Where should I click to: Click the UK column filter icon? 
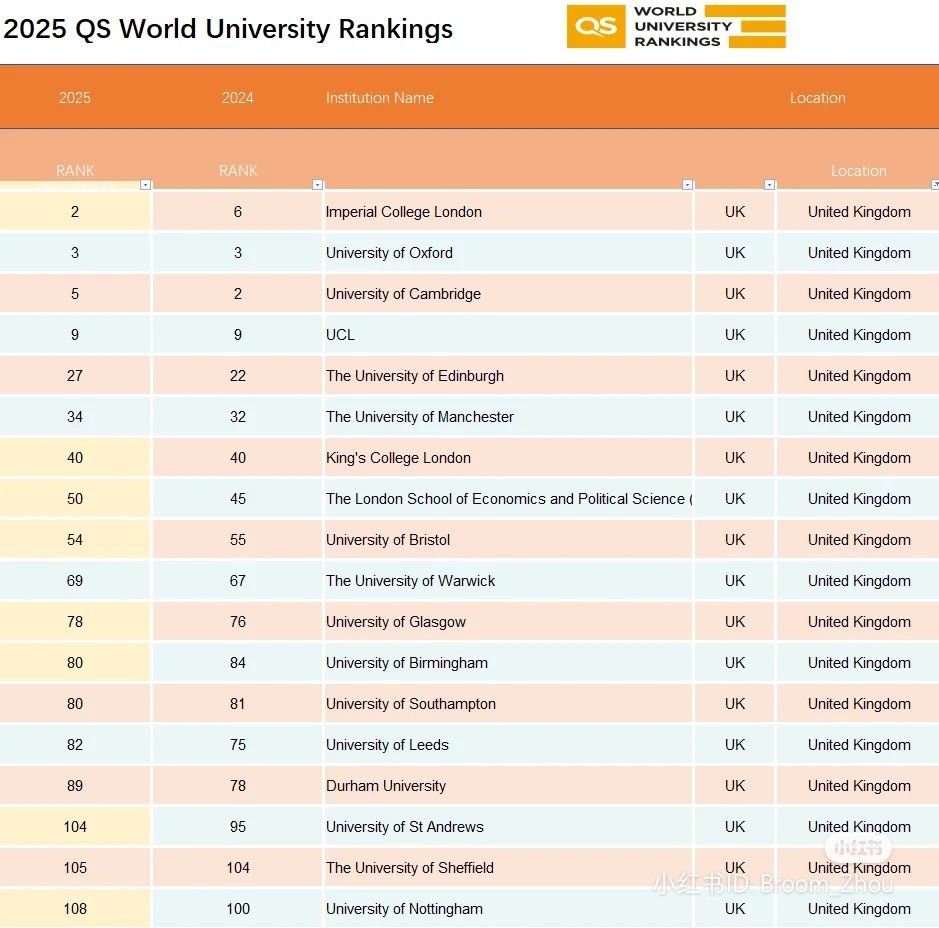(x=770, y=184)
